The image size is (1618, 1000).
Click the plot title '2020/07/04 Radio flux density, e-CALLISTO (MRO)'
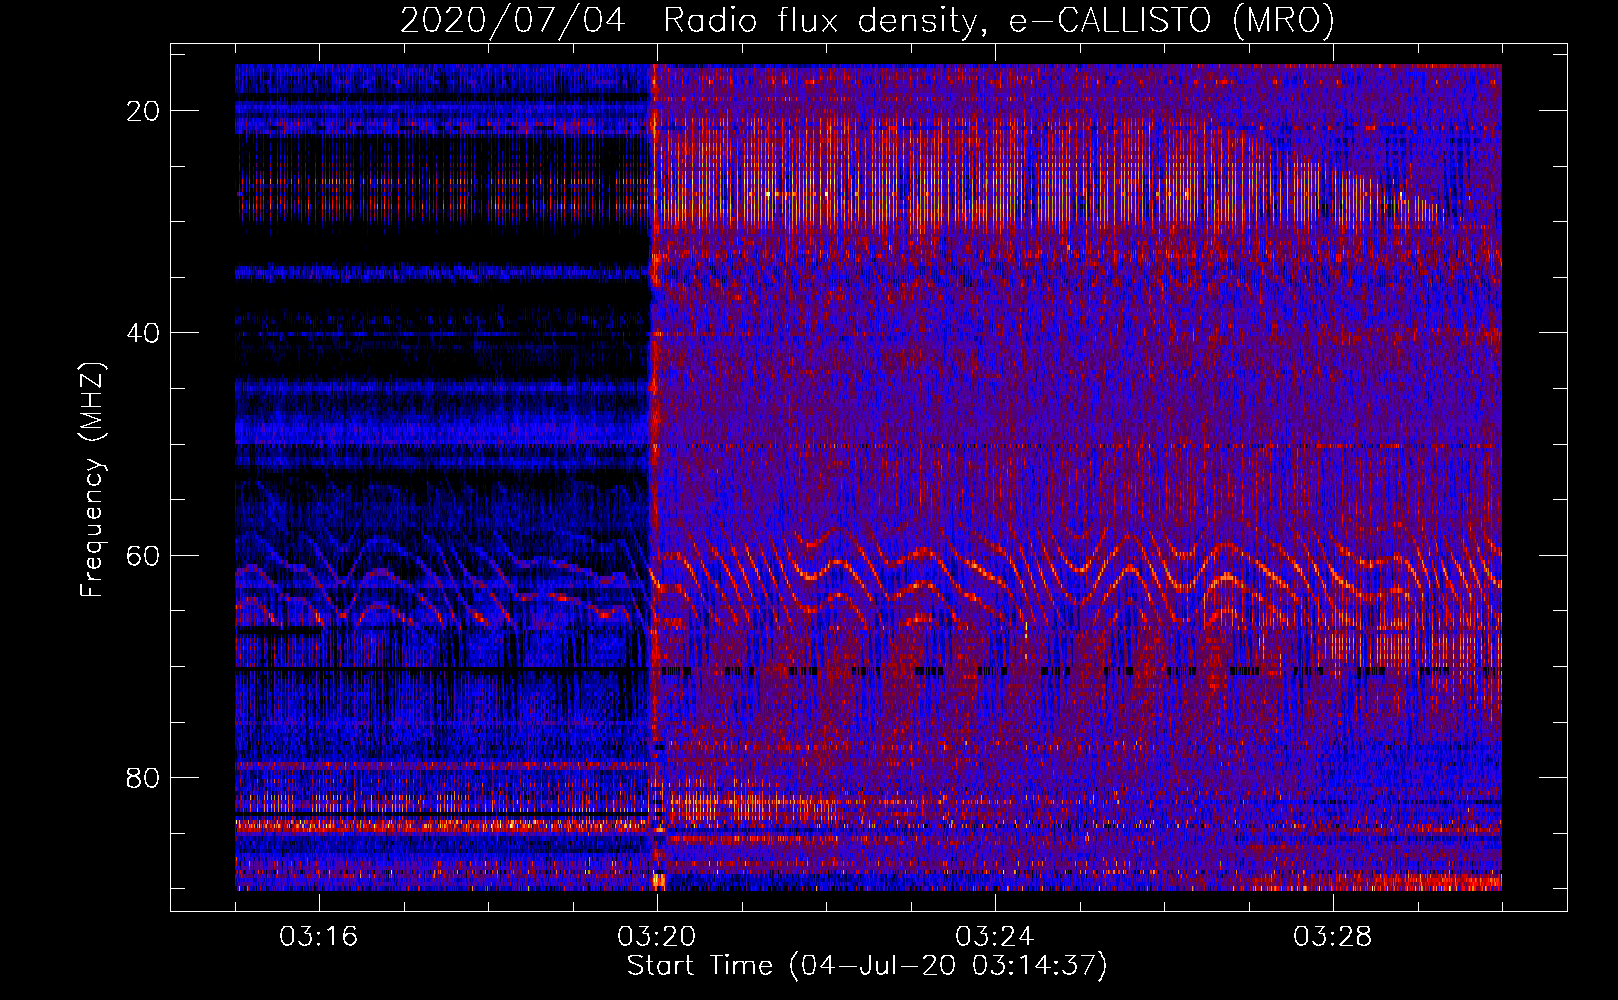(867, 21)
